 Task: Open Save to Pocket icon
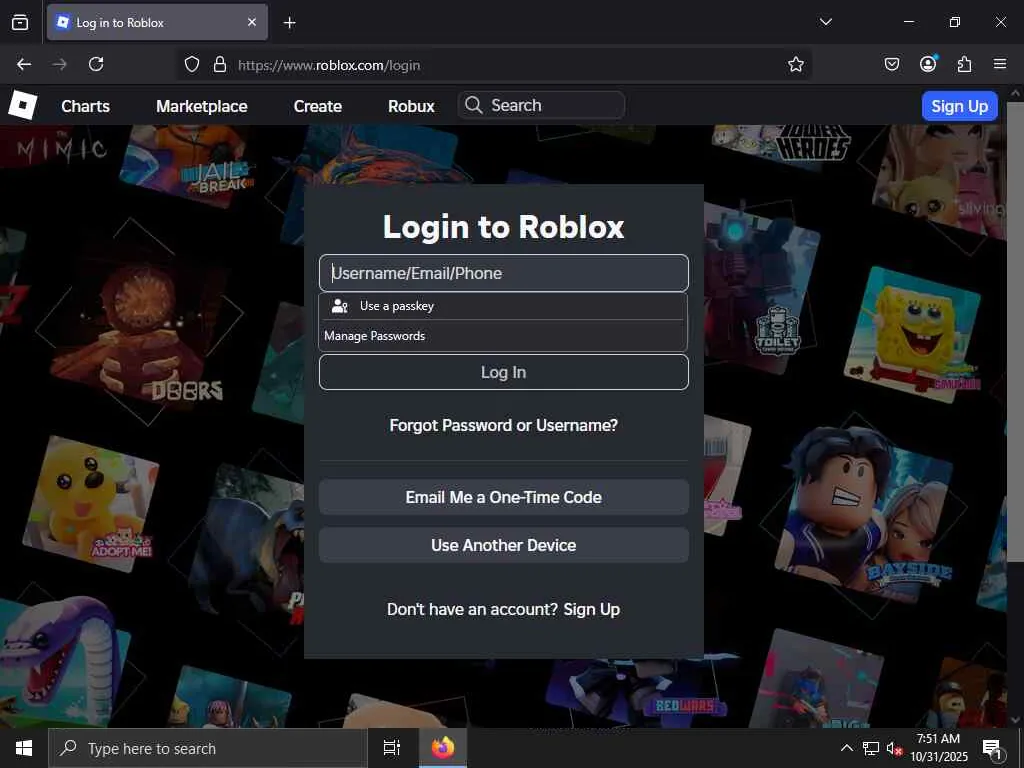891,64
